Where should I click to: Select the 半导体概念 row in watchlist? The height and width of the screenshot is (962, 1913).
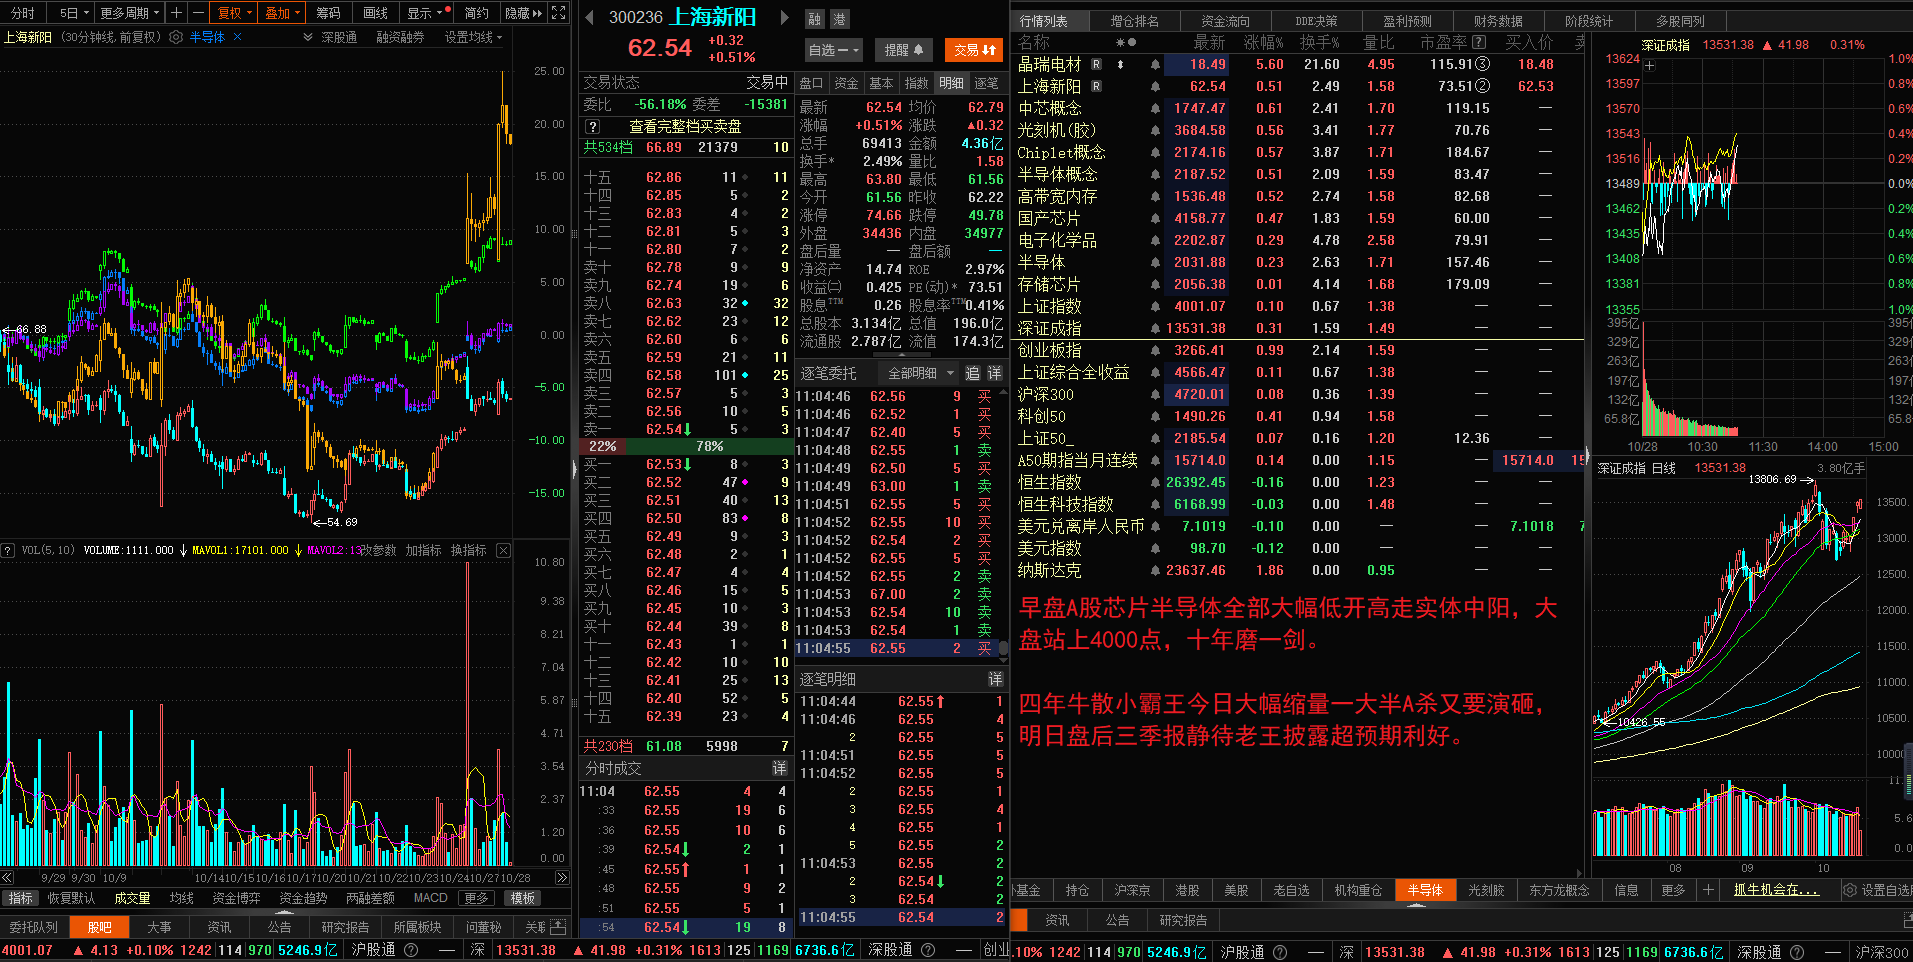click(1298, 175)
